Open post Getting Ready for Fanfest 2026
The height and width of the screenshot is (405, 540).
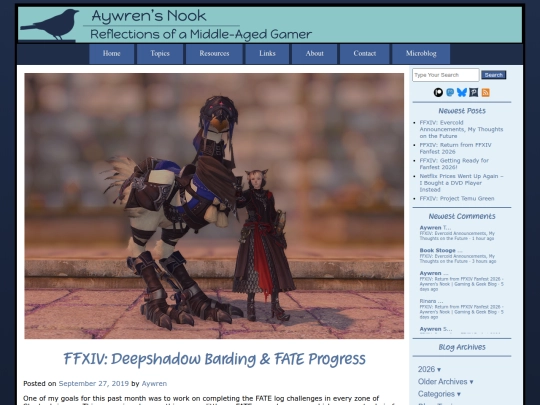(454, 164)
